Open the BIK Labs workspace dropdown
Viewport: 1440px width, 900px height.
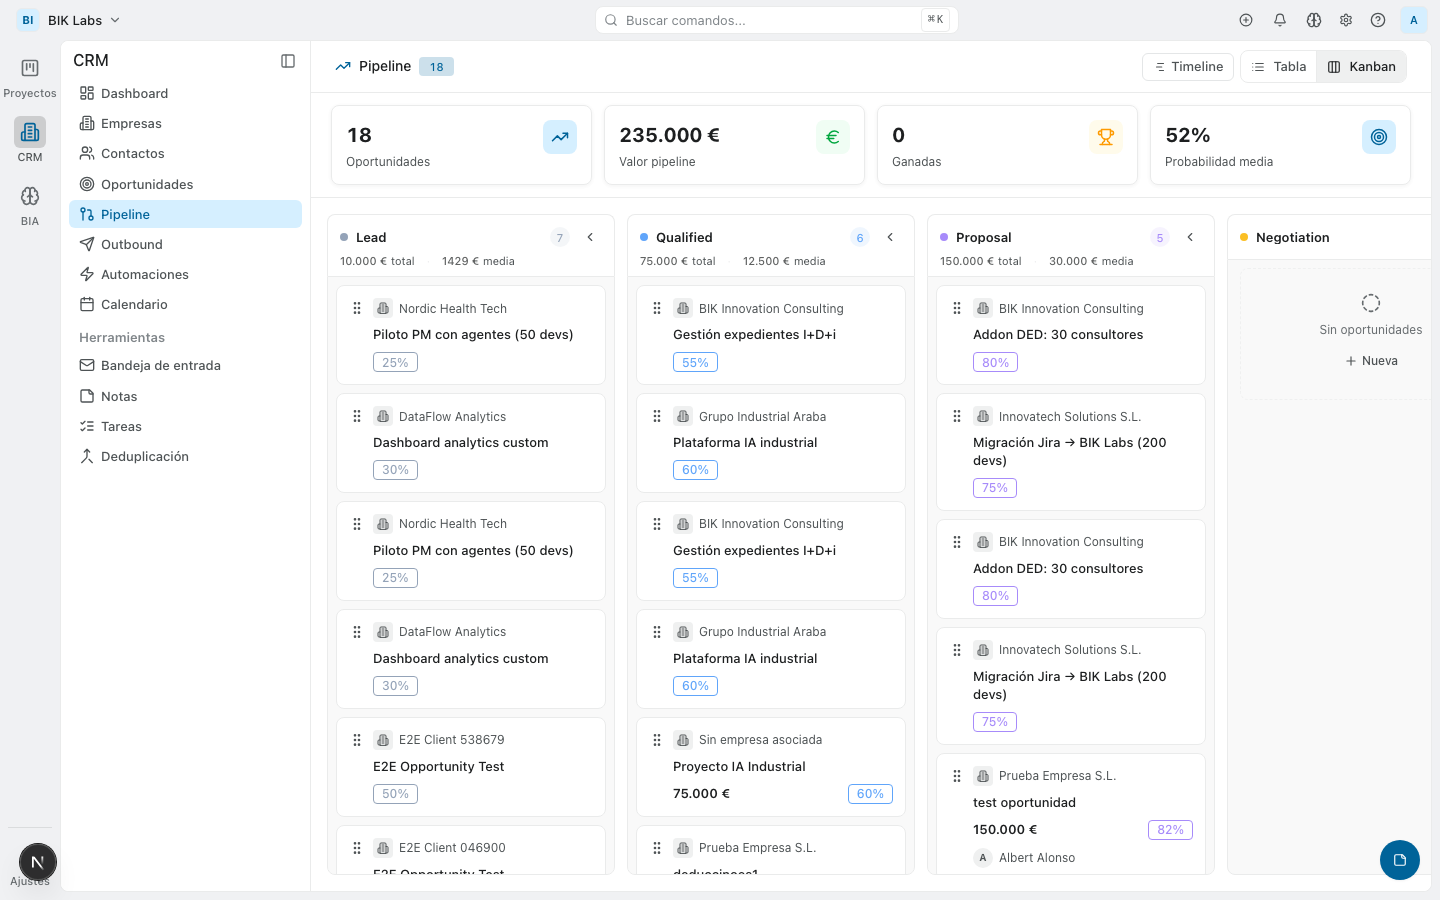click(x=74, y=20)
